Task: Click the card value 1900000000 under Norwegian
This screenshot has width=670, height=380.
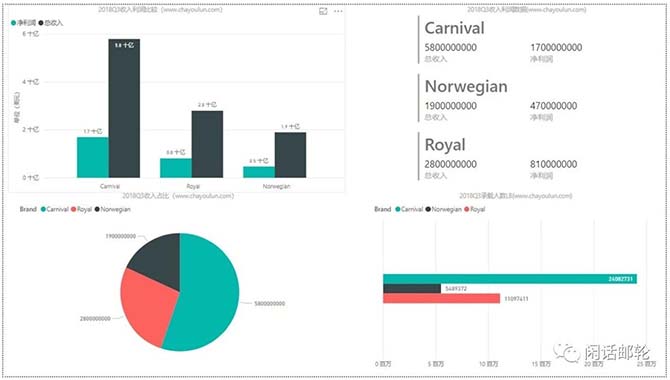Action: click(x=451, y=106)
